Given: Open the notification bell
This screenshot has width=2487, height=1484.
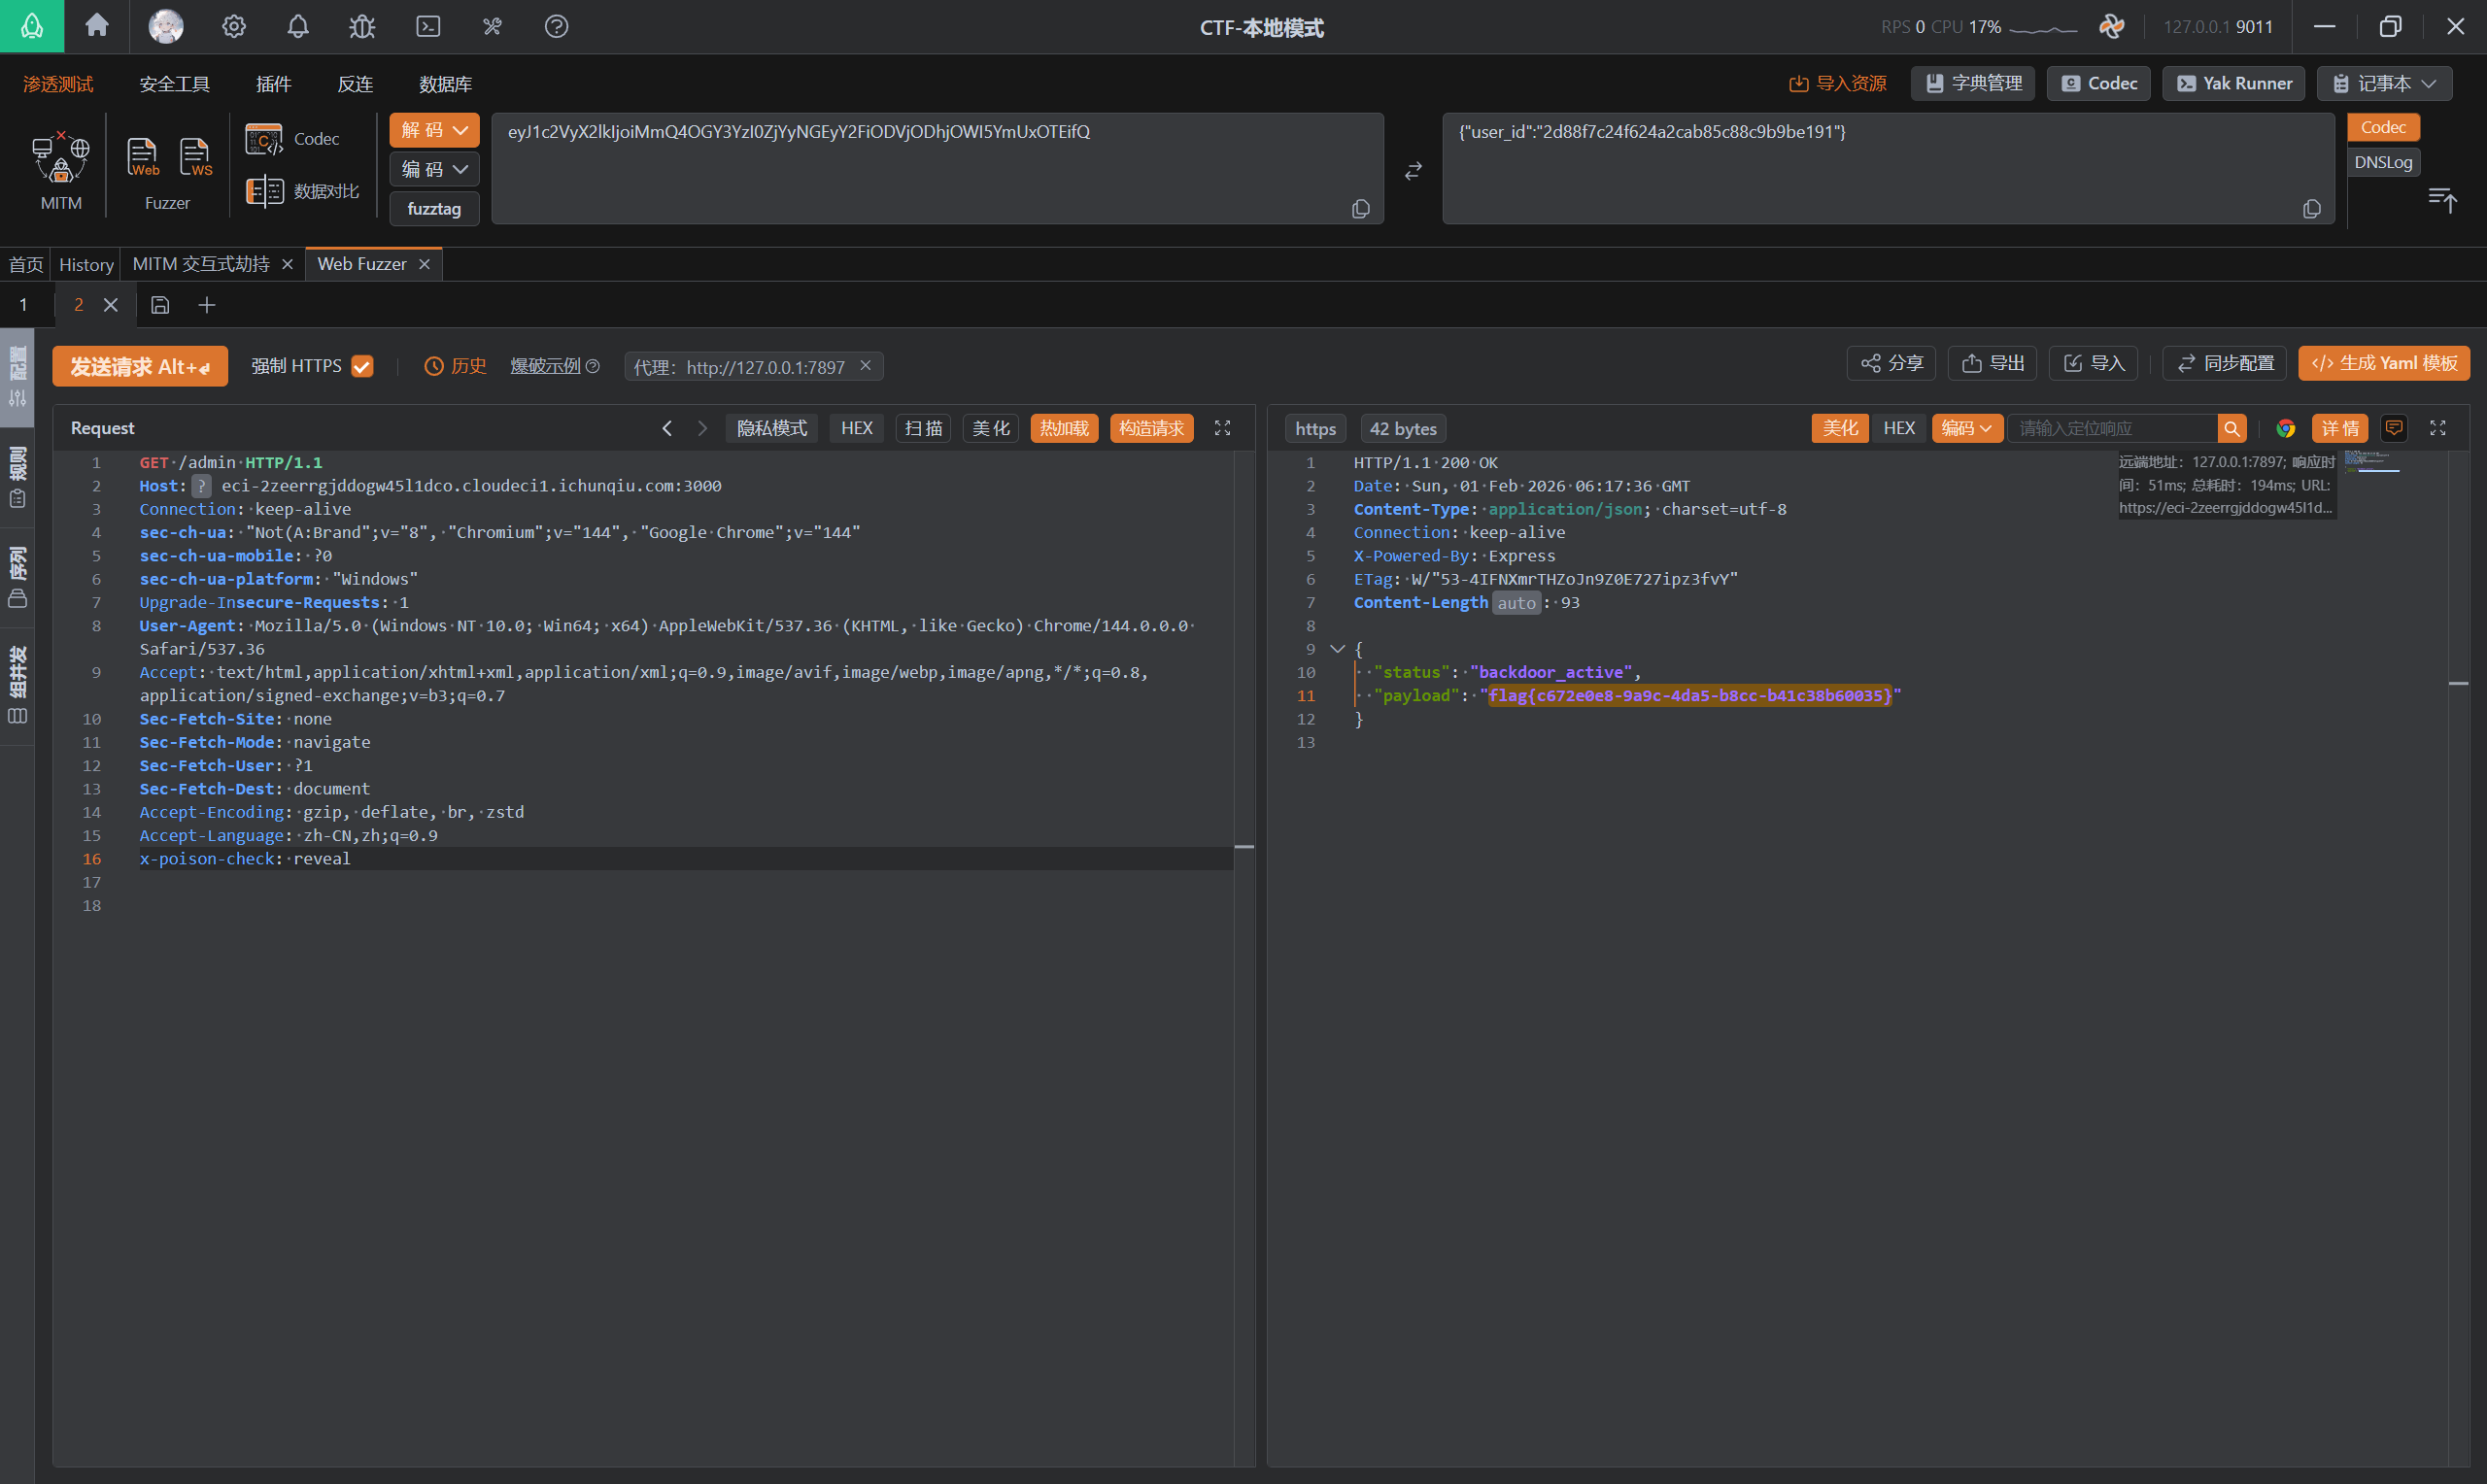Looking at the screenshot, I should point(298,26).
